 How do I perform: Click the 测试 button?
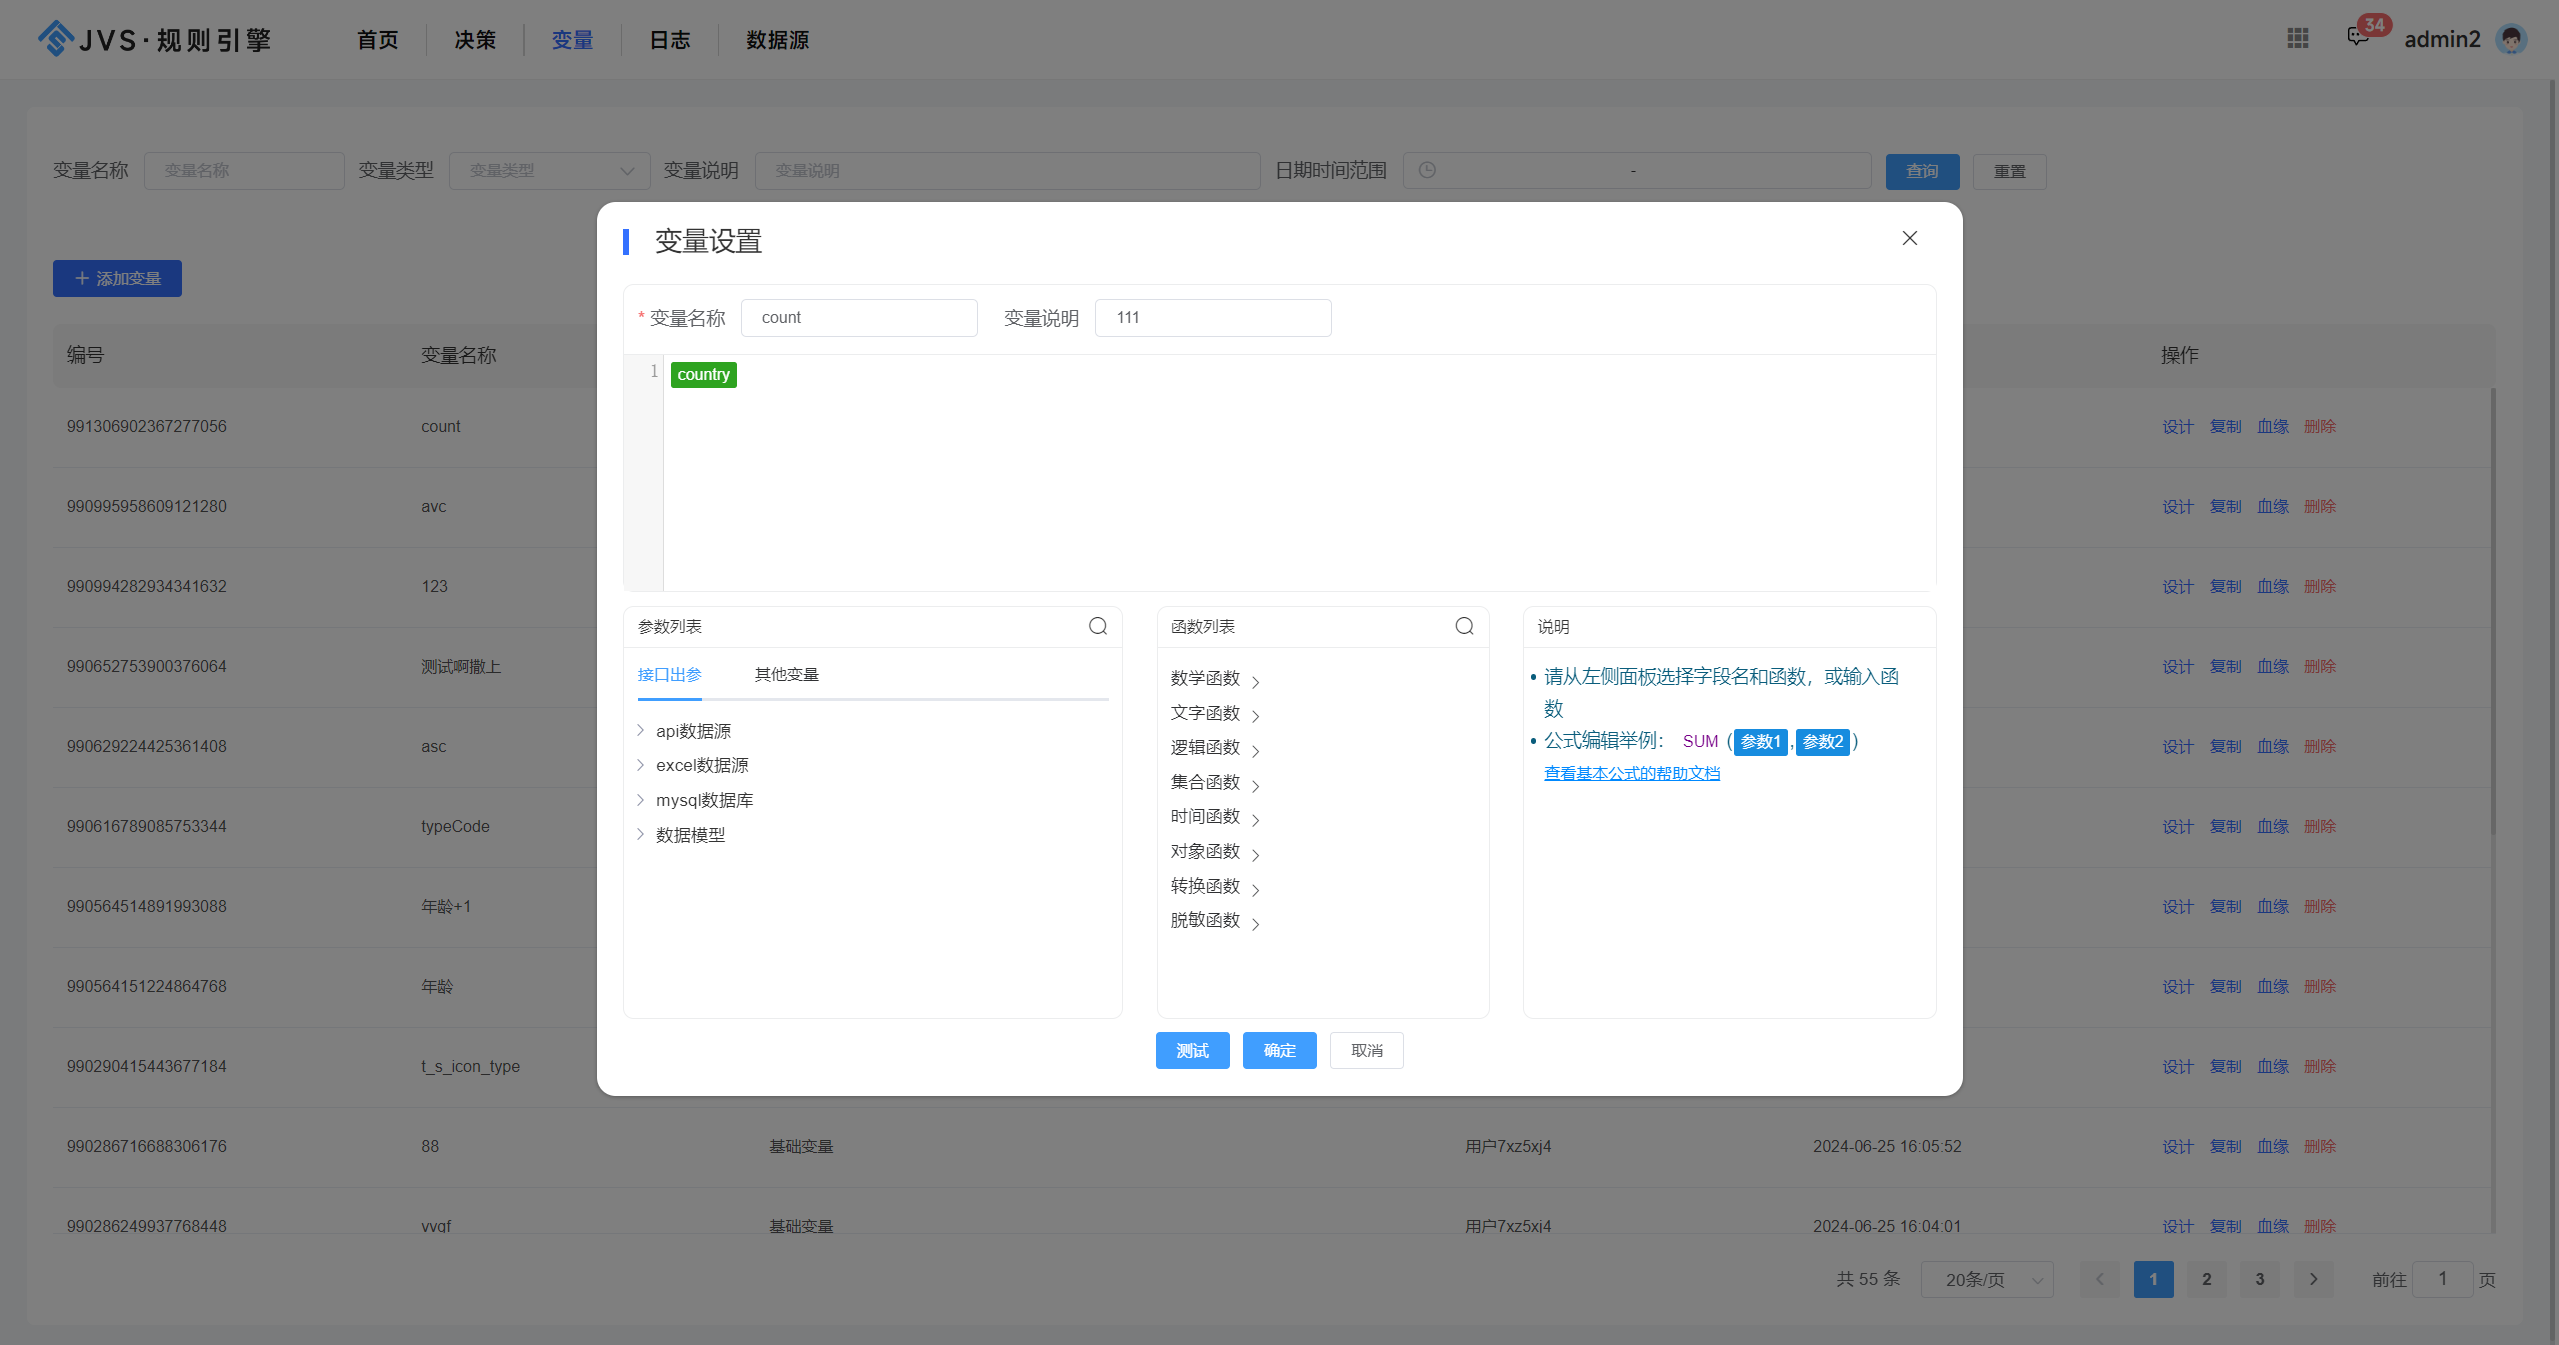click(1193, 1049)
